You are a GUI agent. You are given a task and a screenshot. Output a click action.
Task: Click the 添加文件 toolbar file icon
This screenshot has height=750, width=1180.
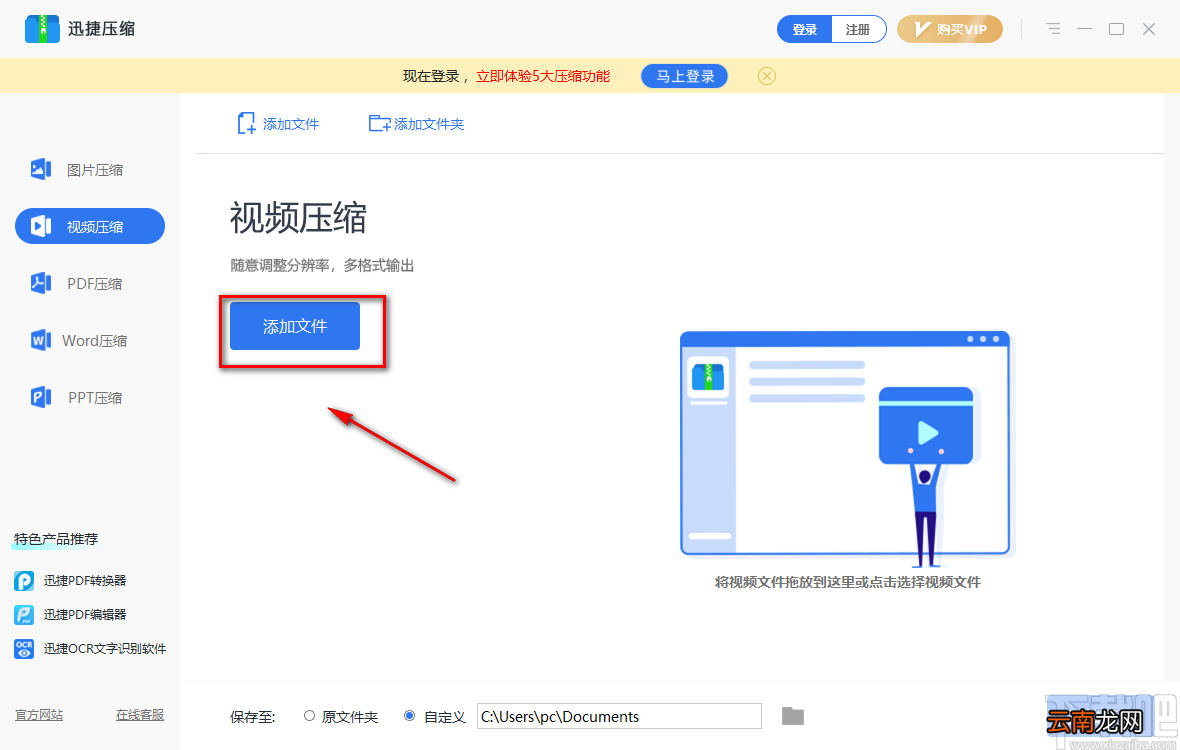(246, 123)
